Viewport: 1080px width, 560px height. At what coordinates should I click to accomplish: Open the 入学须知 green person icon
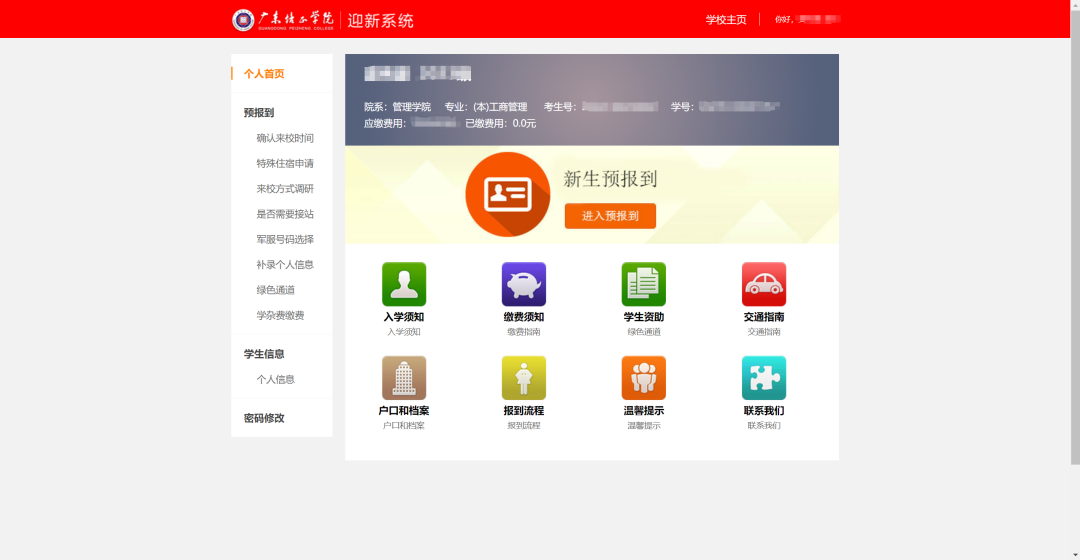(x=404, y=284)
